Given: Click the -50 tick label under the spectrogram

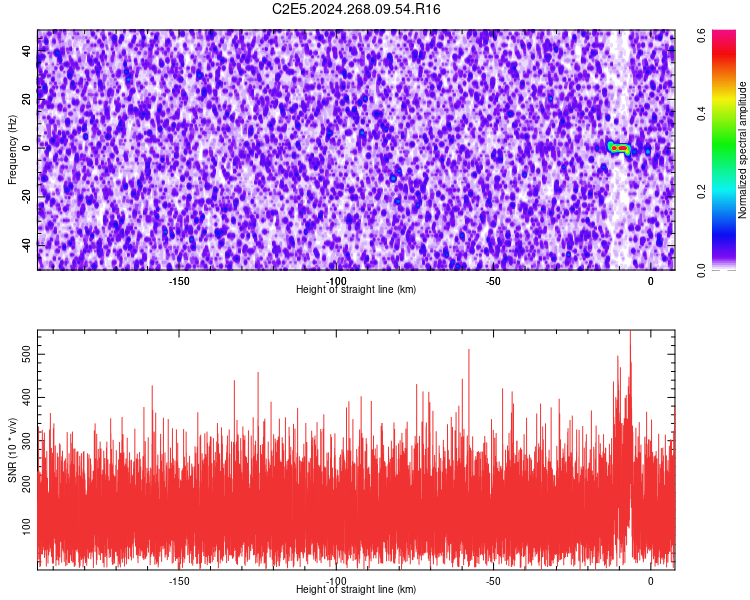Looking at the screenshot, I should pyautogui.click(x=493, y=281).
